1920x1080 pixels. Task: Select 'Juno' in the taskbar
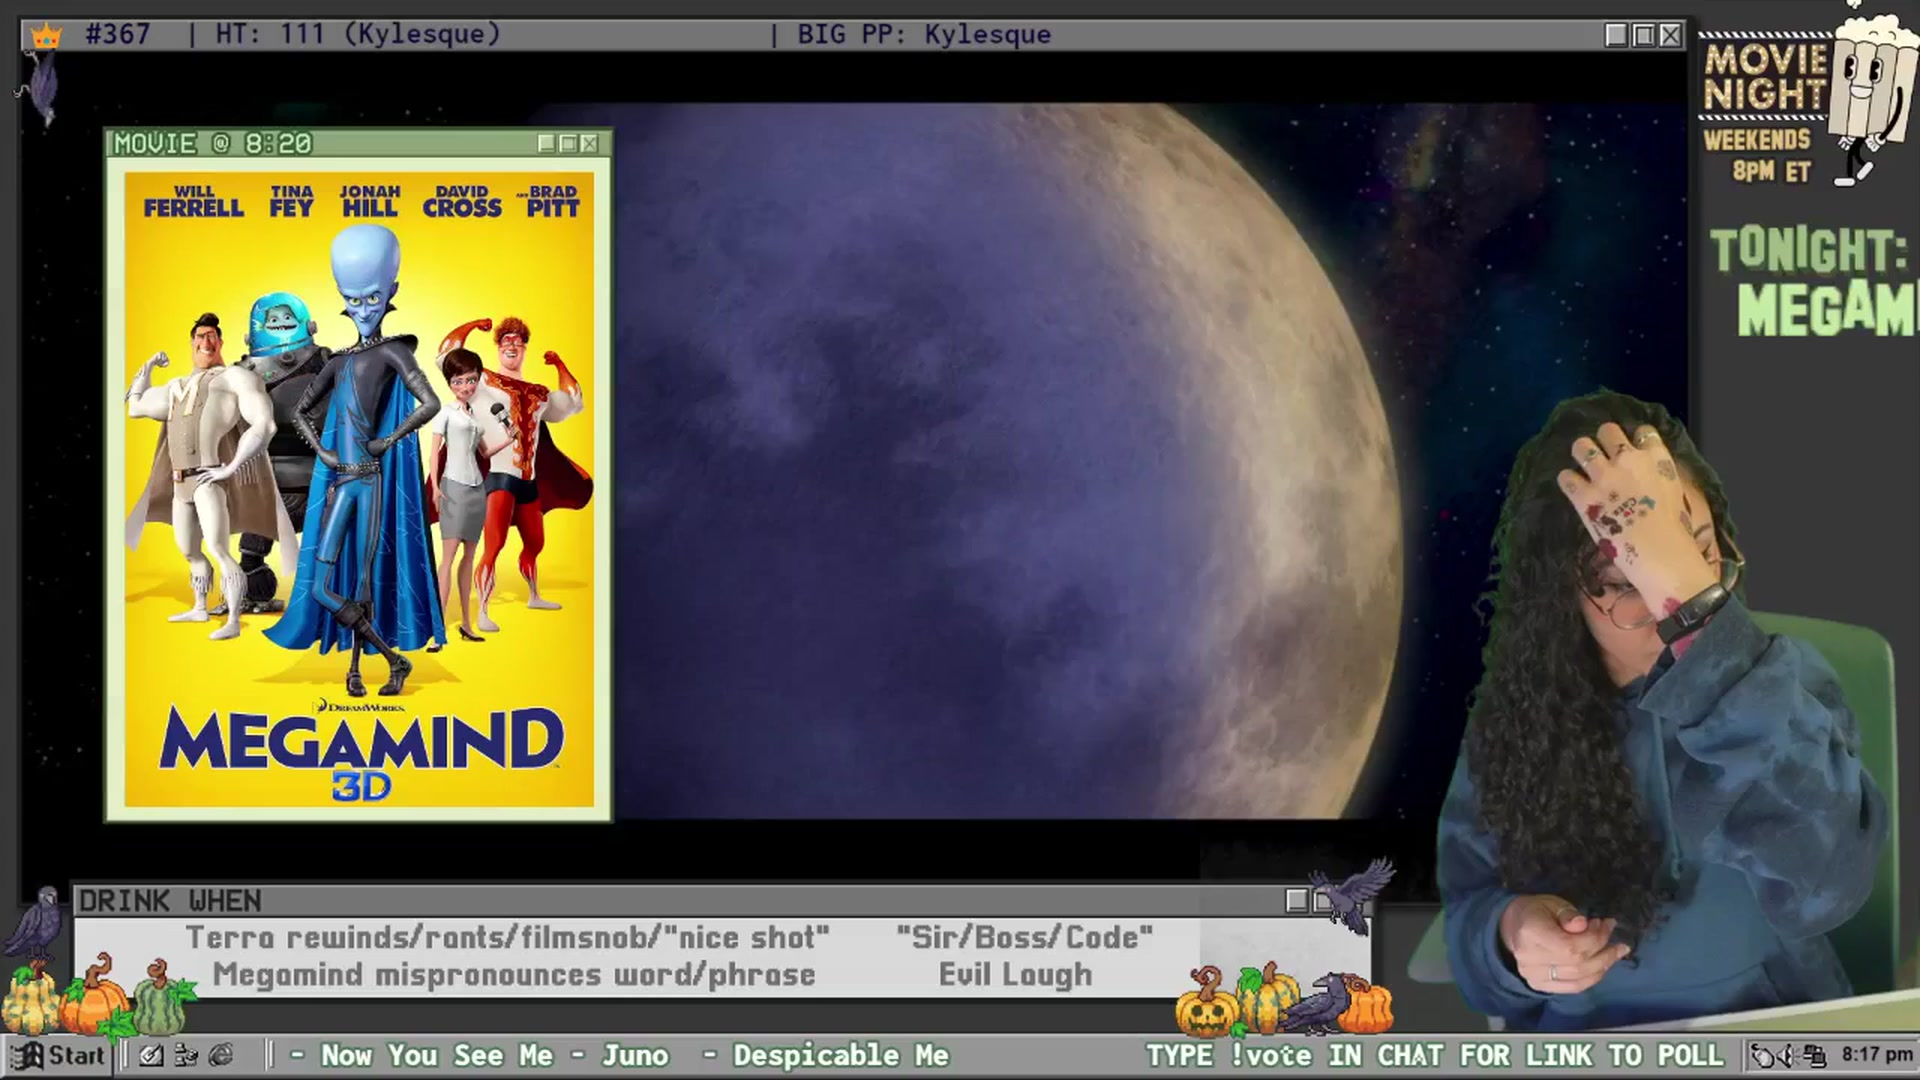click(635, 1055)
